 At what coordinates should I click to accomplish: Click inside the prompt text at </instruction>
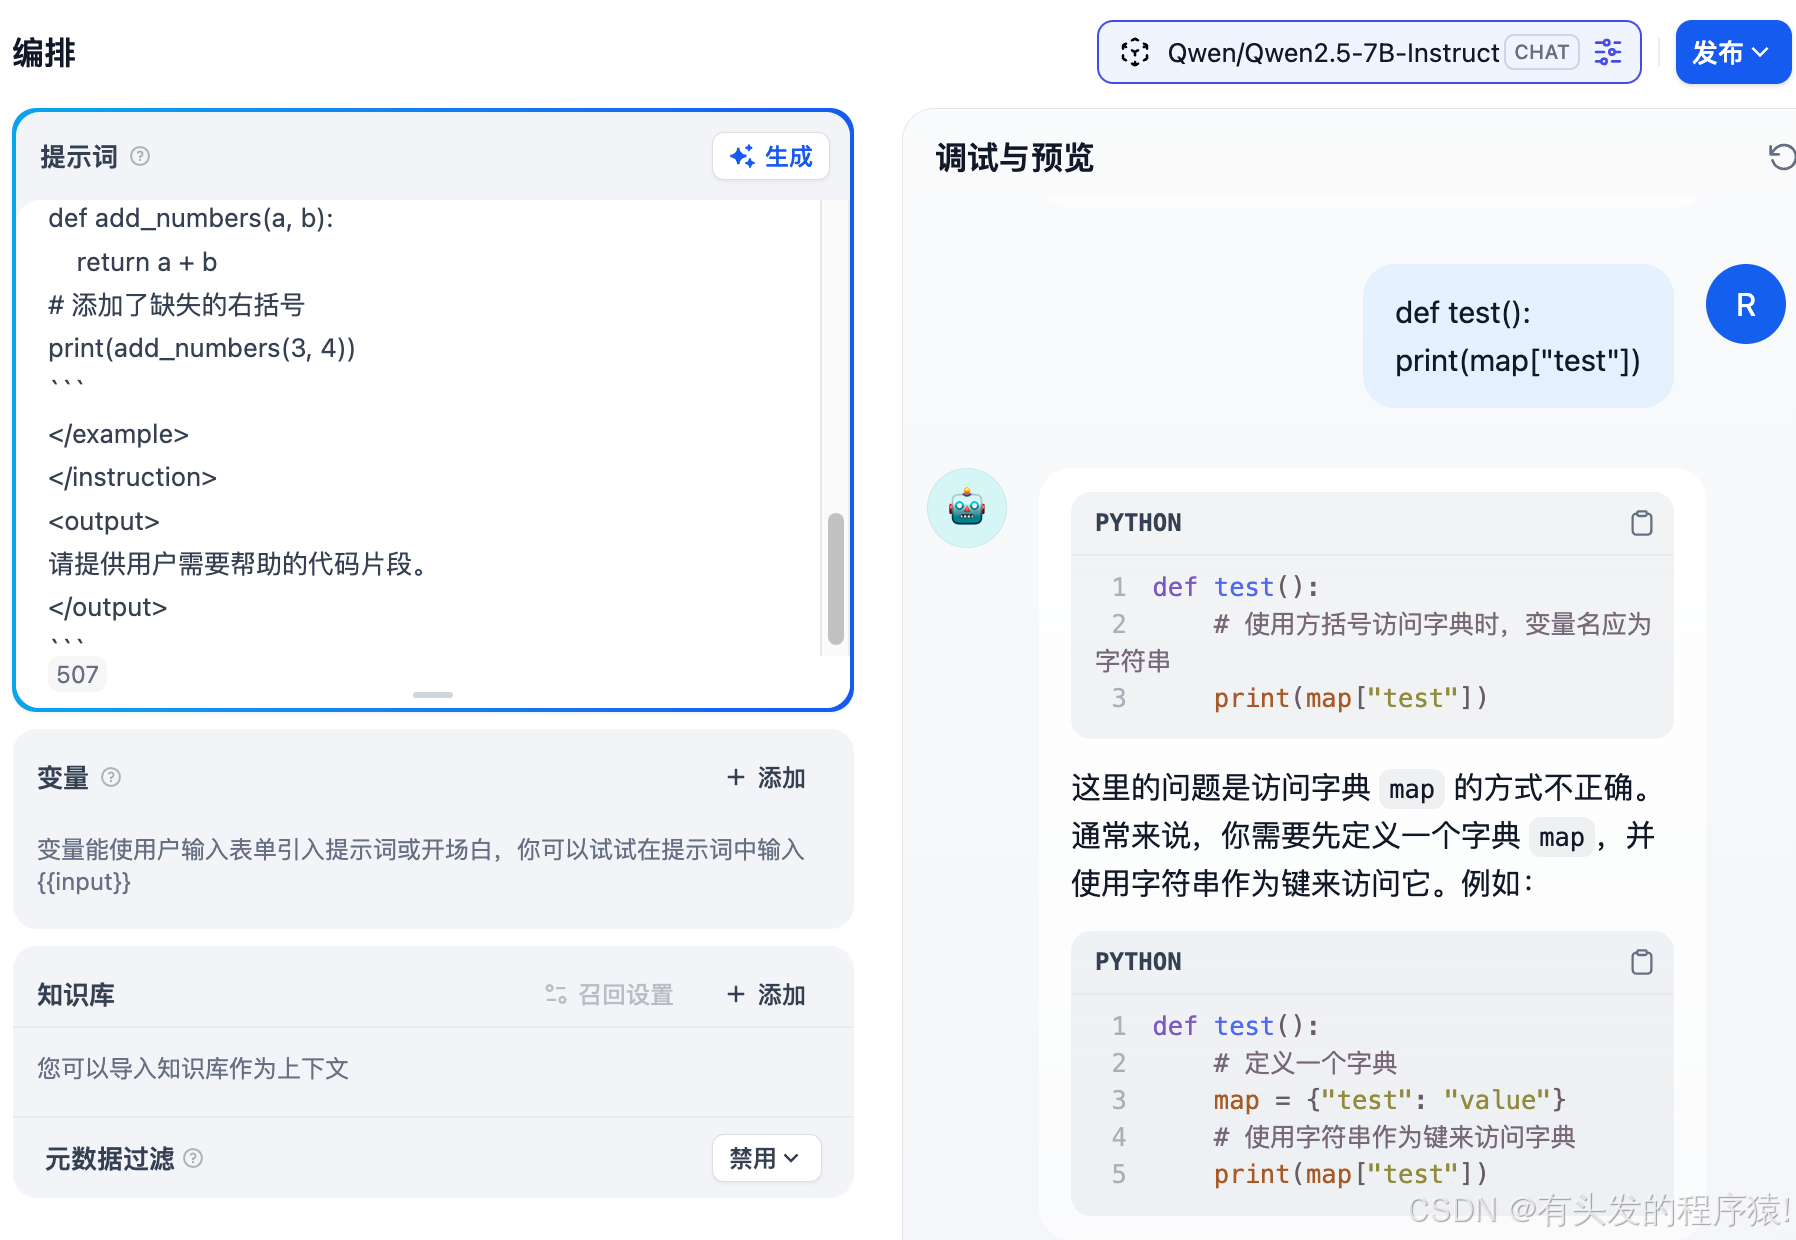pos(132,477)
